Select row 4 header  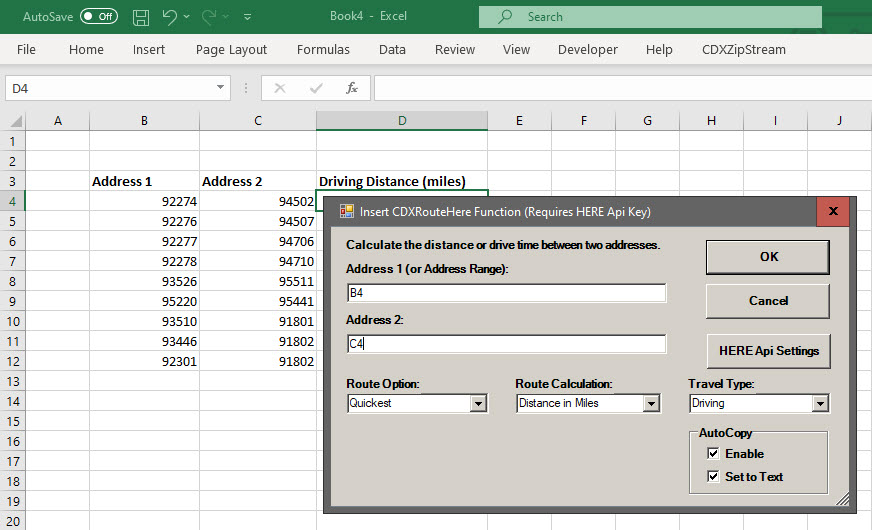click(x=12, y=201)
